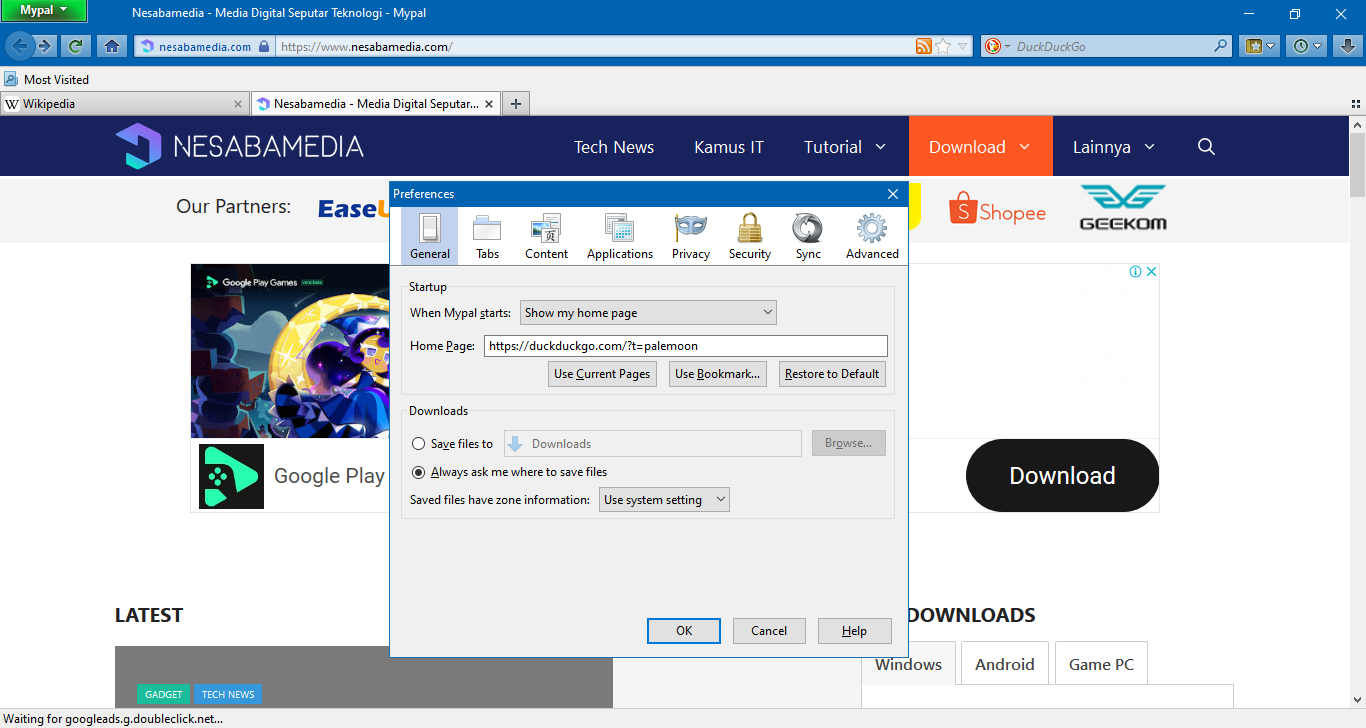Screen dimensions: 1366x728
Task: Click the Nesabamedia logo on the website
Action: [239, 147]
